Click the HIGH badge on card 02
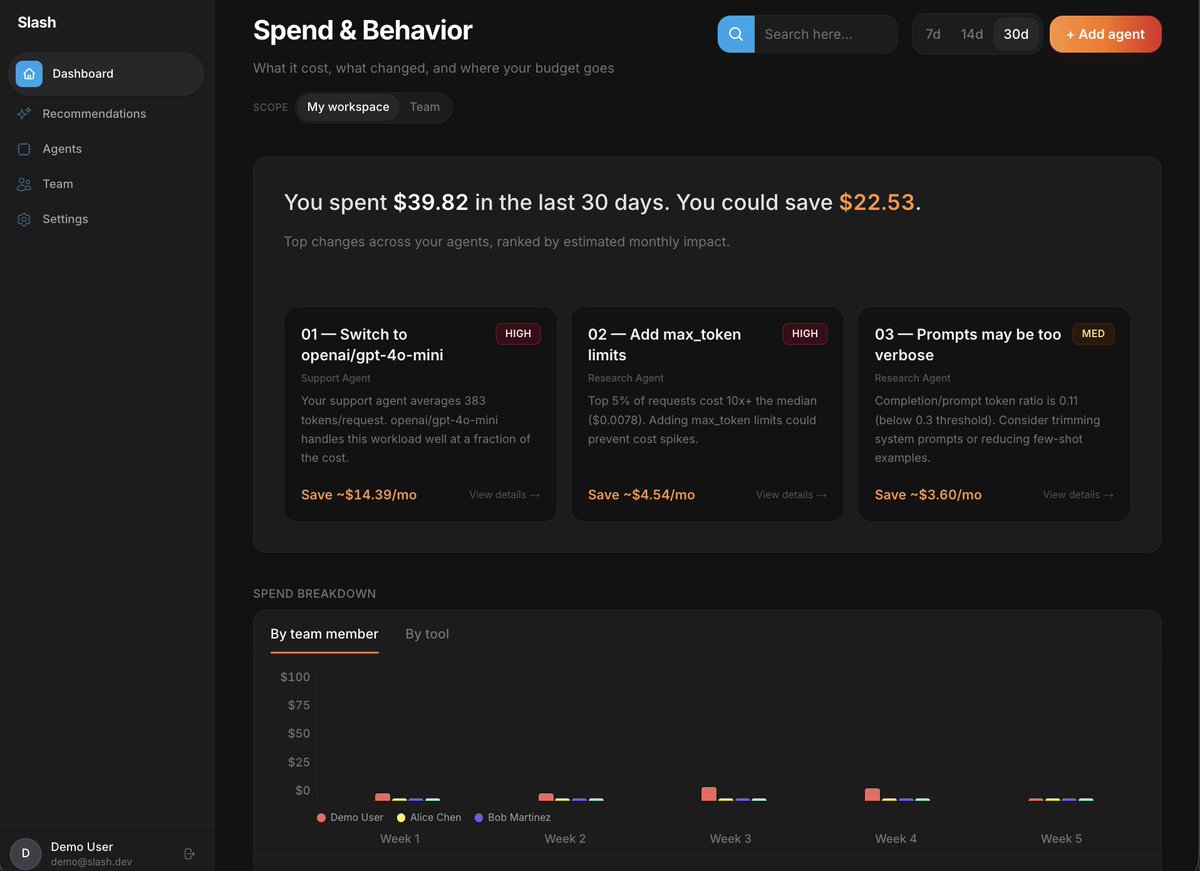The image size is (1200, 871). pyautogui.click(x=805, y=334)
